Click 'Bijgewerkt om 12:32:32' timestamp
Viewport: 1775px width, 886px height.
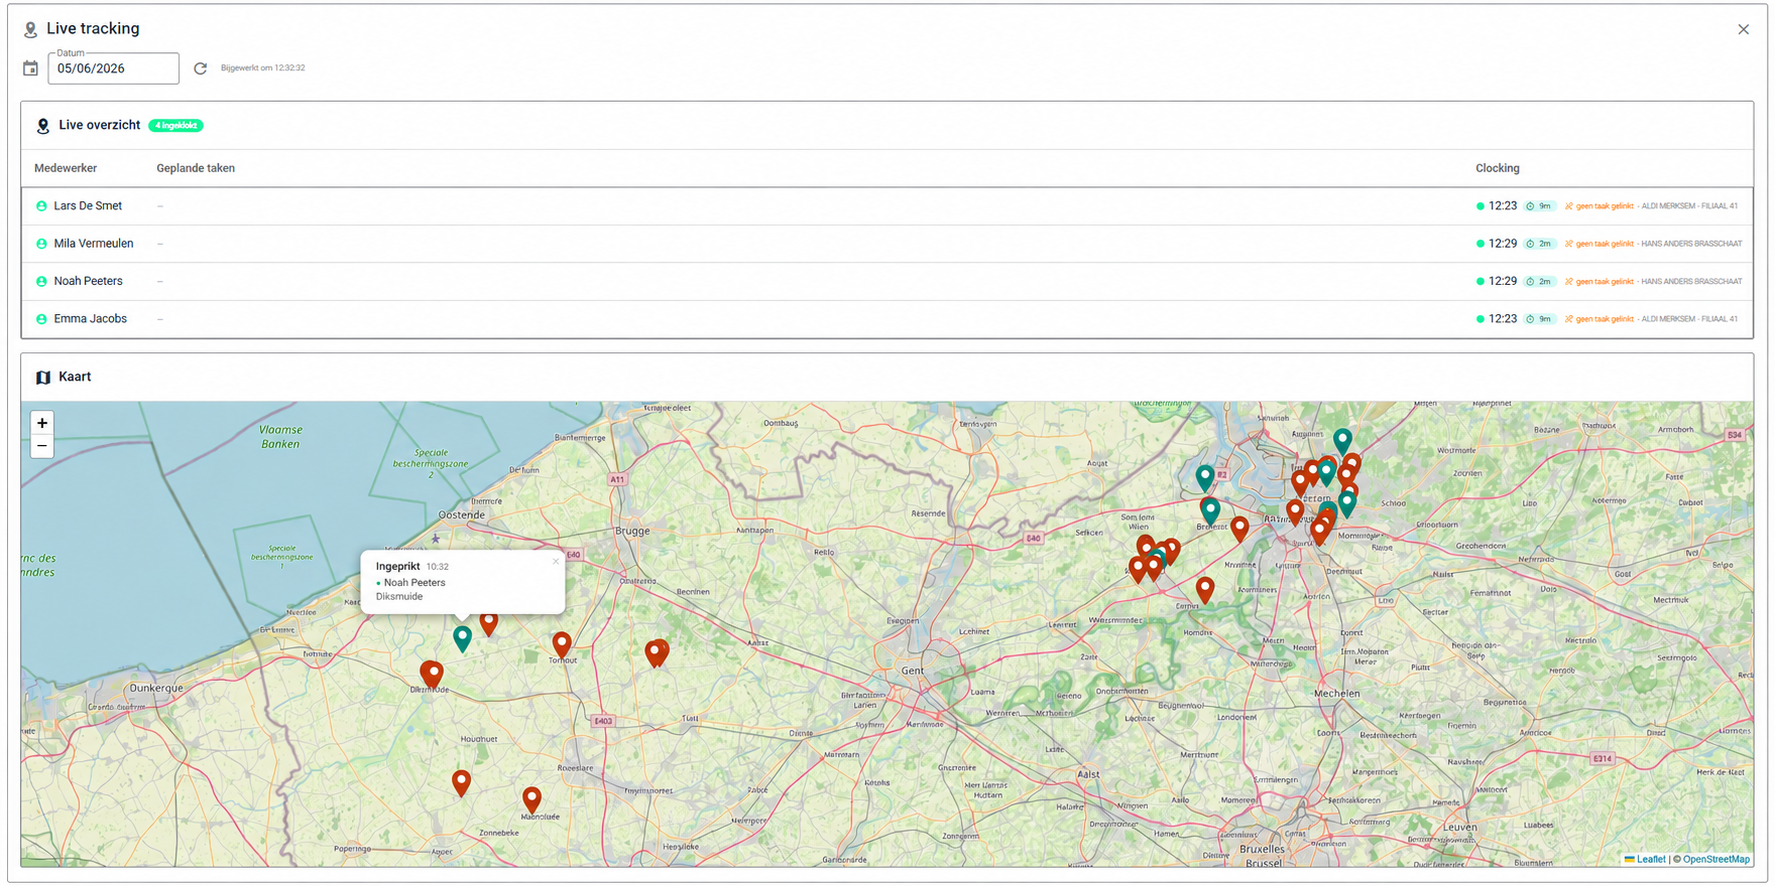[263, 68]
